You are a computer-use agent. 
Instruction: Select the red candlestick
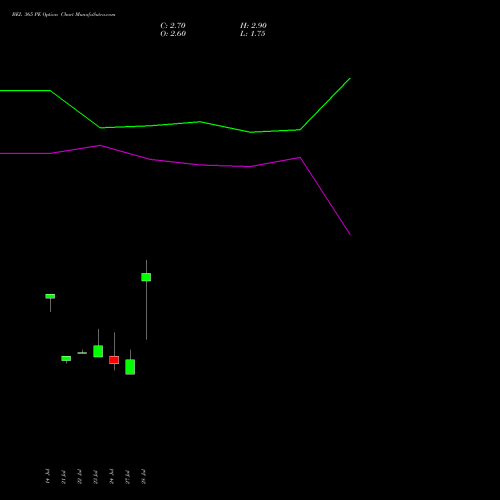click(x=114, y=360)
